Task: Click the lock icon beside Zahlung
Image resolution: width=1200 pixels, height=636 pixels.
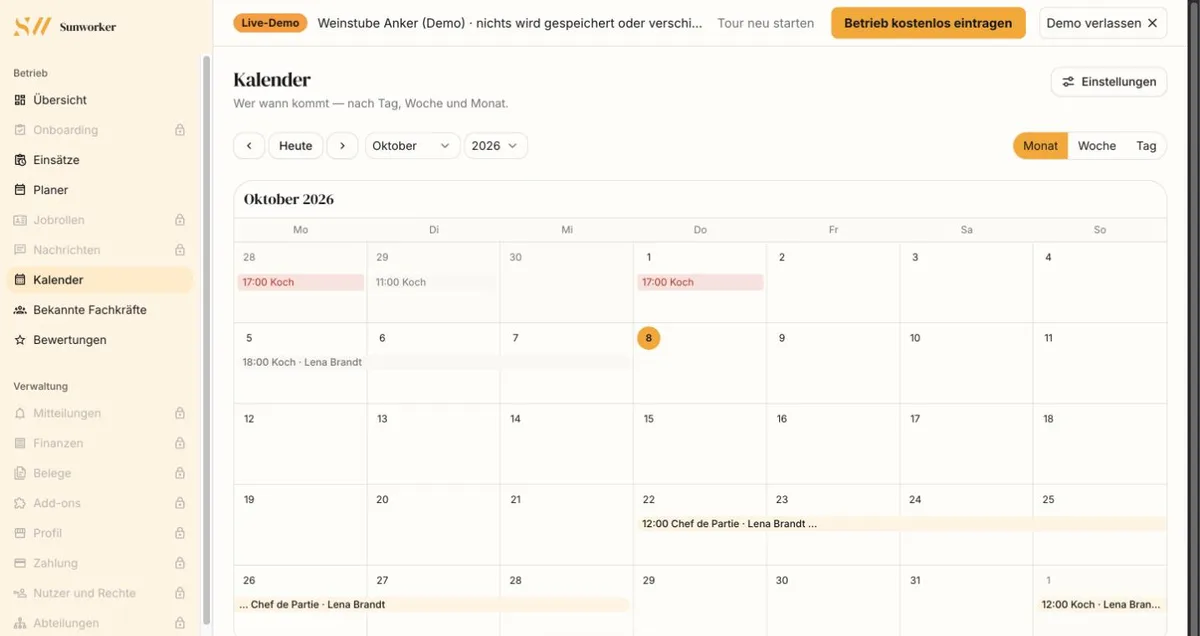Action: (x=180, y=563)
